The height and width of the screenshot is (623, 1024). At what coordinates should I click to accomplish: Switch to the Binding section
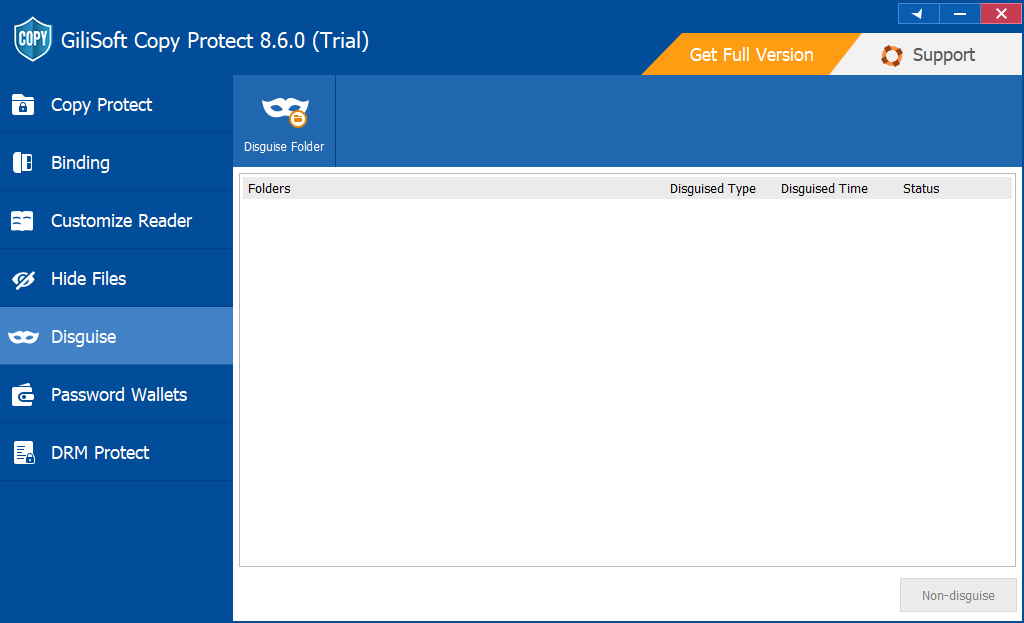coord(116,163)
